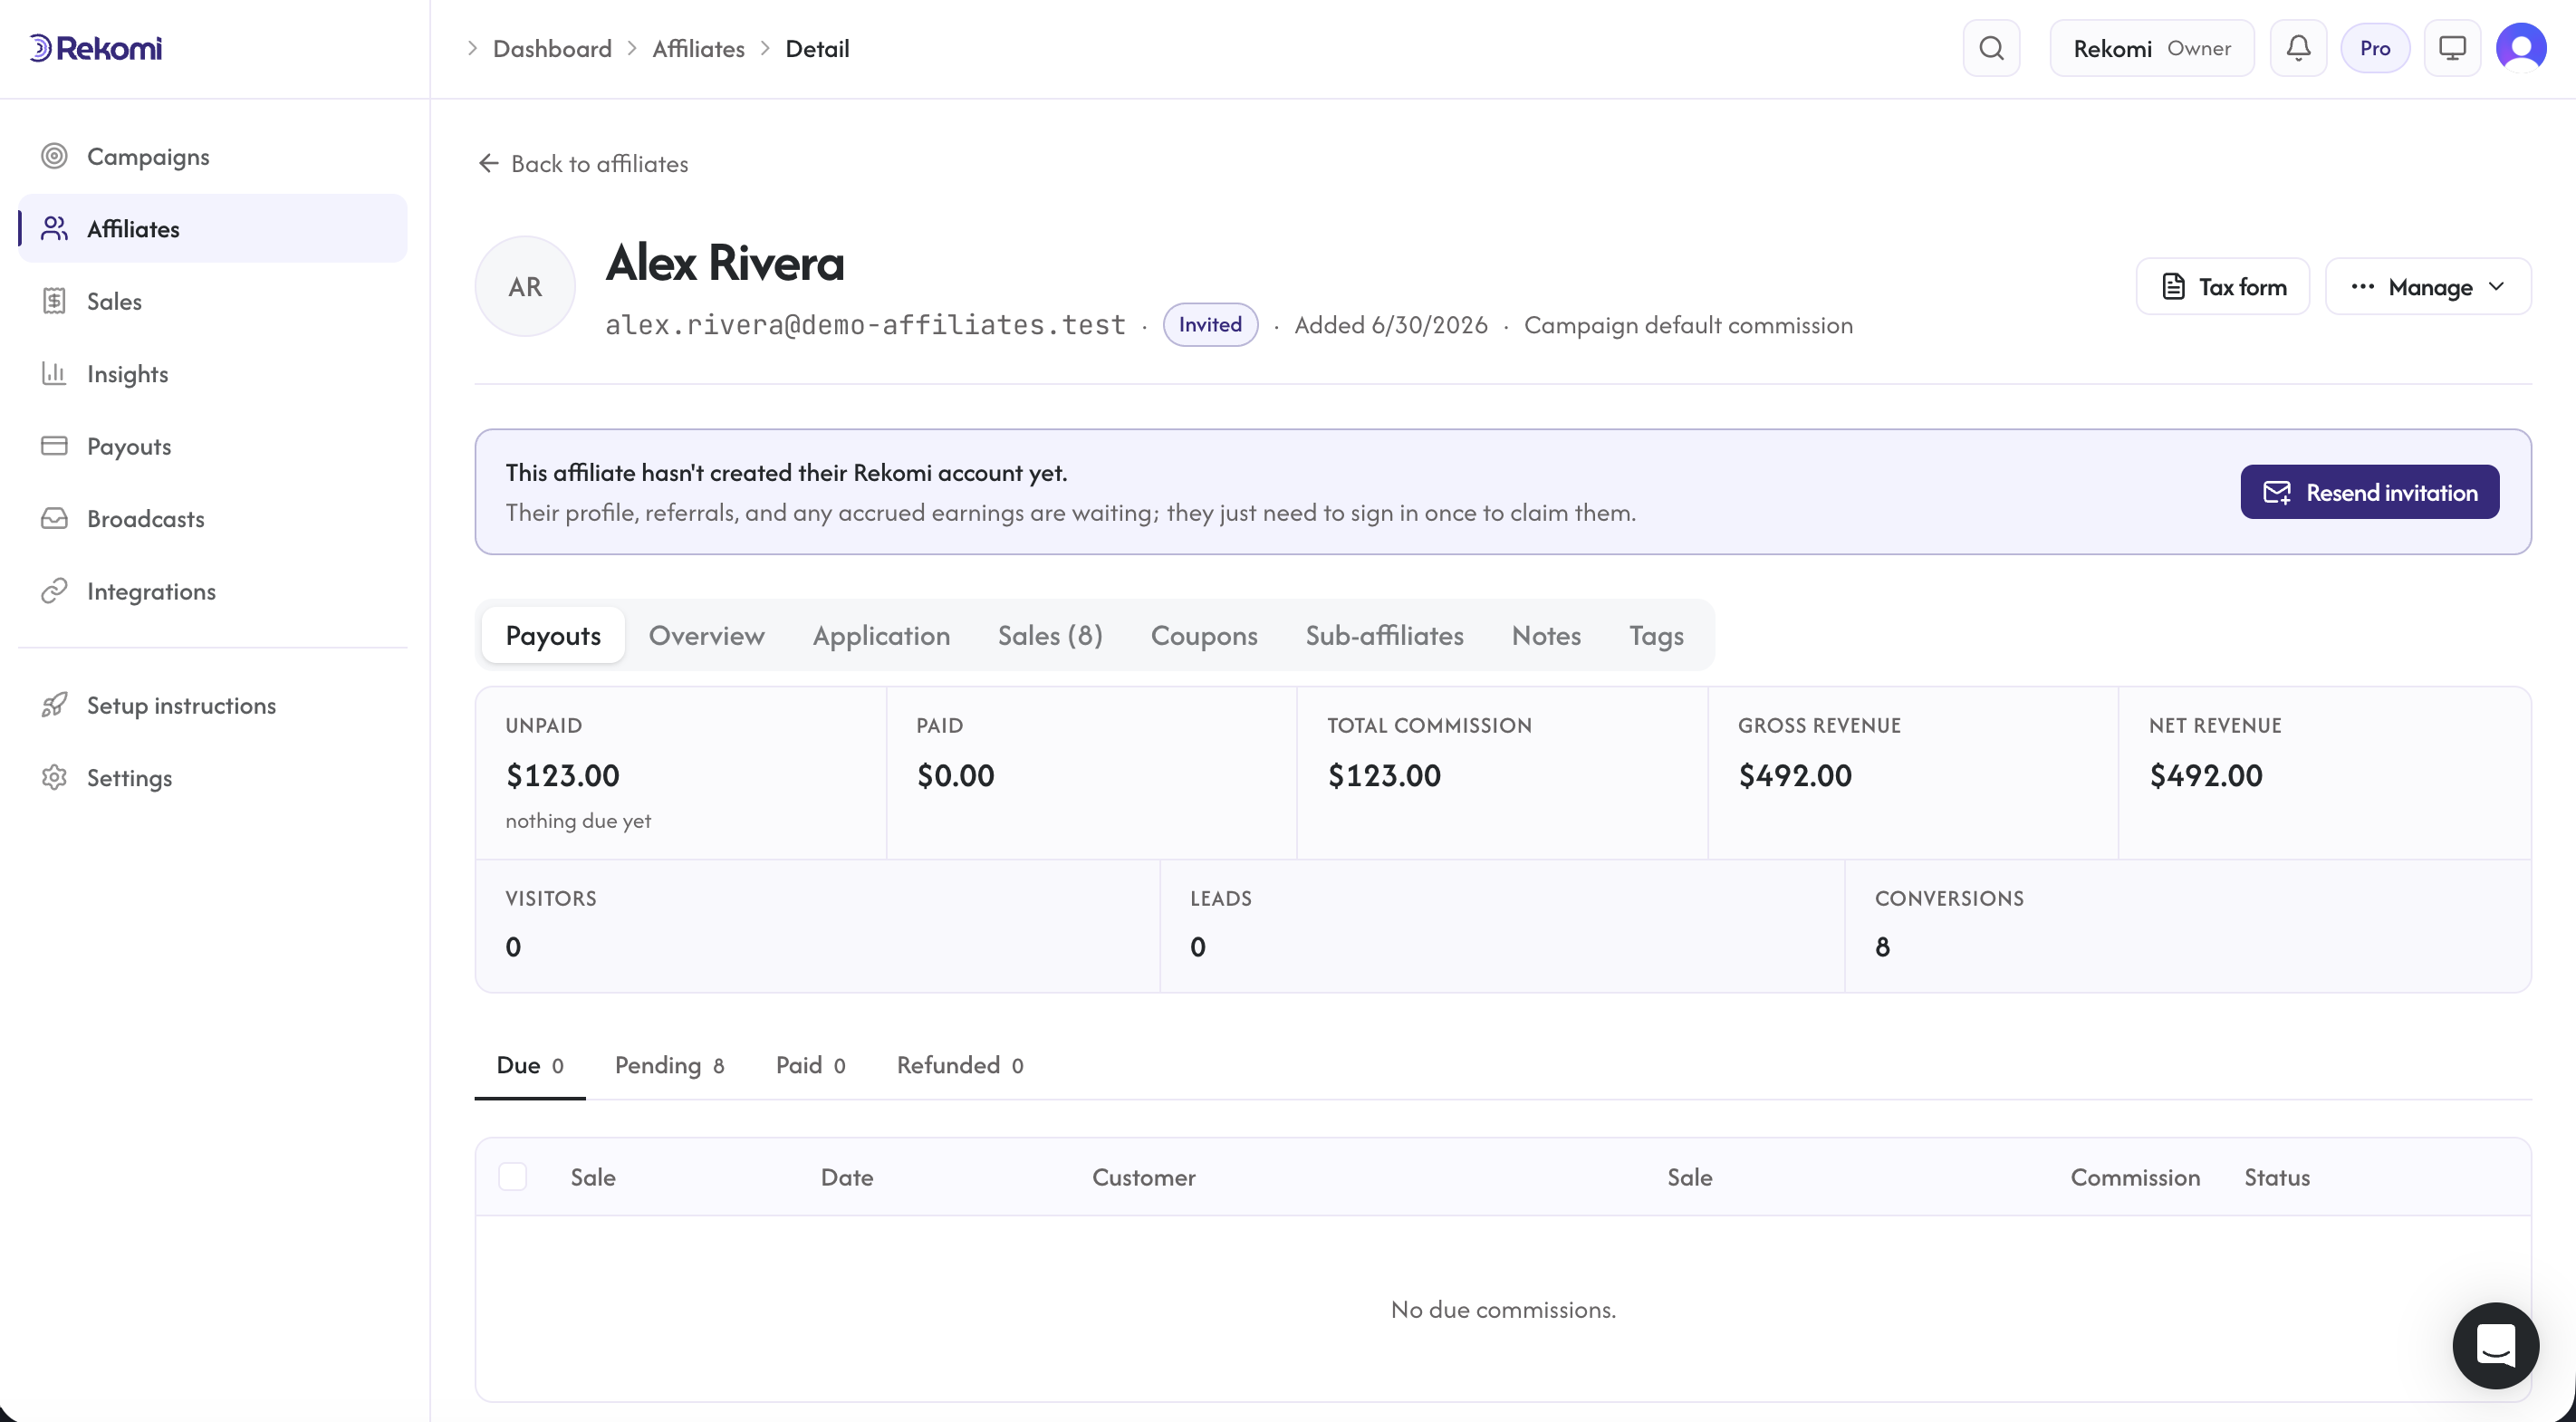This screenshot has height=1422, width=2576.
Task: Click the Broadcasts inbox icon
Action: [x=54, y=518]
